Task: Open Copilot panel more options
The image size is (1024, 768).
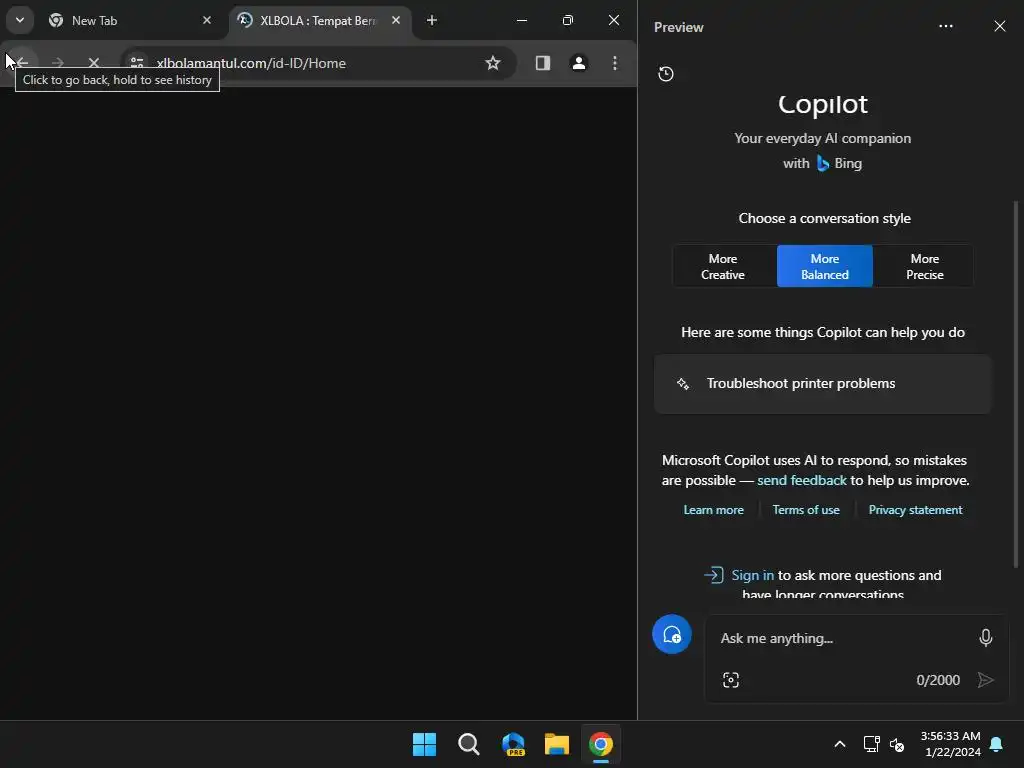Action: coord(946,26)
